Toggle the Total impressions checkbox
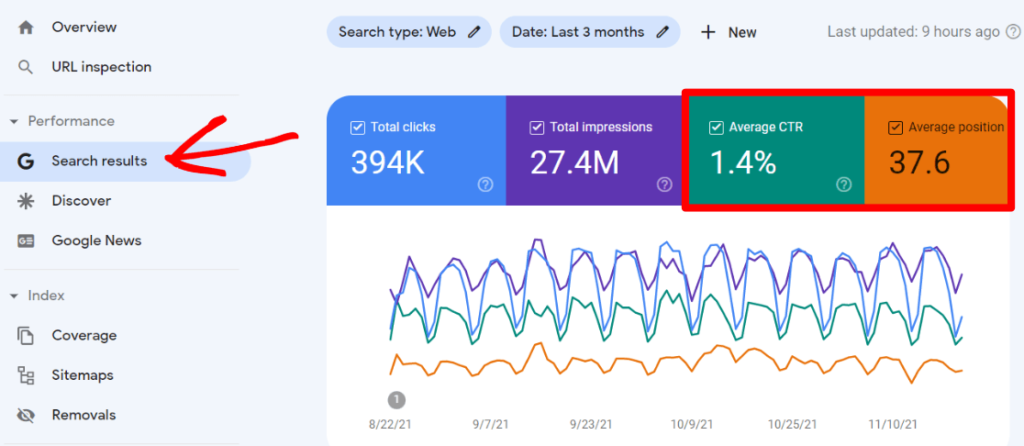The image size is (1024, 446). tap(537, 128)
